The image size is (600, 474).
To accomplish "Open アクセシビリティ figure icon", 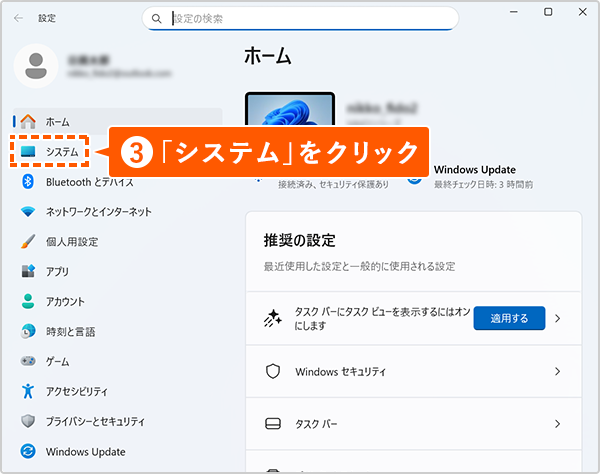I will 28,391.
